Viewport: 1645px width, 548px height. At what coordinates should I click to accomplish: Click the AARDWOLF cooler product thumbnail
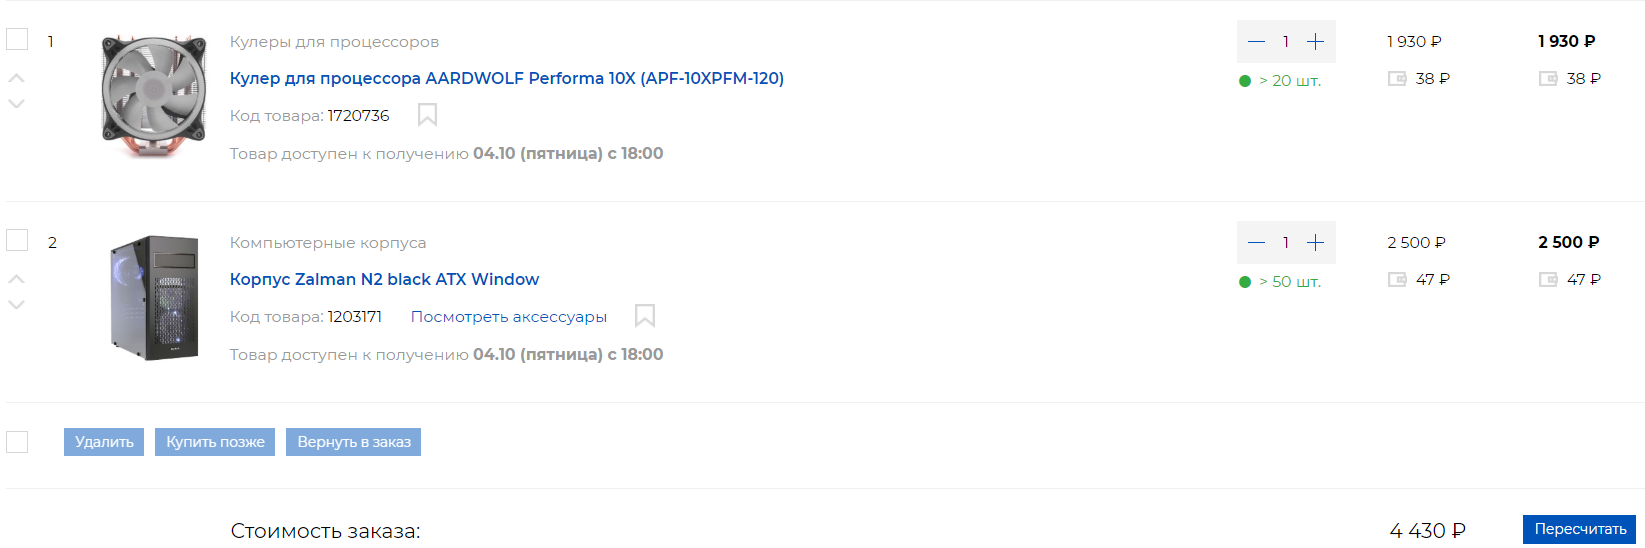(x=154, y=97)
